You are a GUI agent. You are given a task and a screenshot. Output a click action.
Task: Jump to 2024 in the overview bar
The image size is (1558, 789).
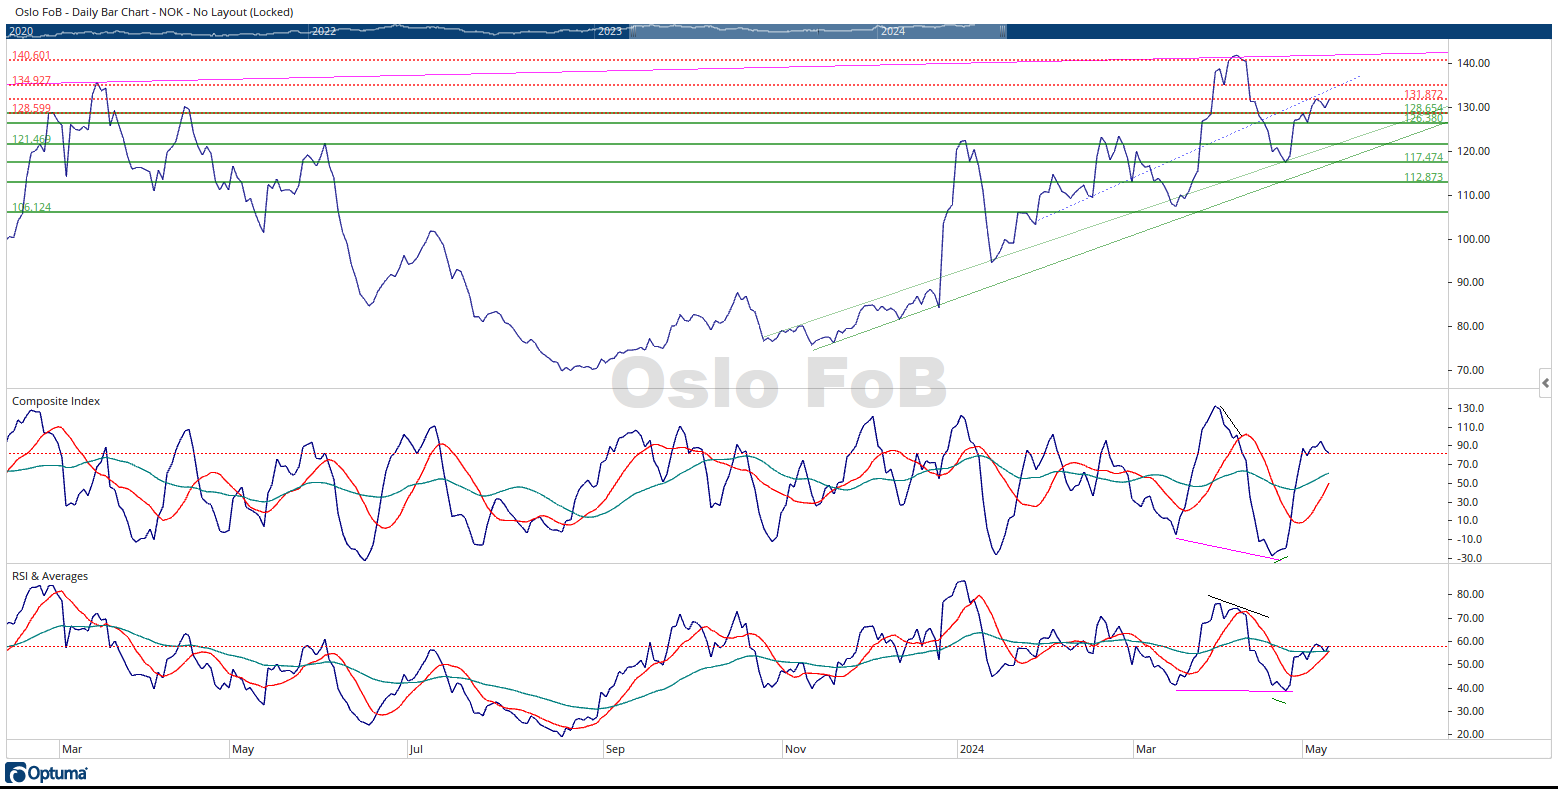pyautogui.click(x=893, y=31)
